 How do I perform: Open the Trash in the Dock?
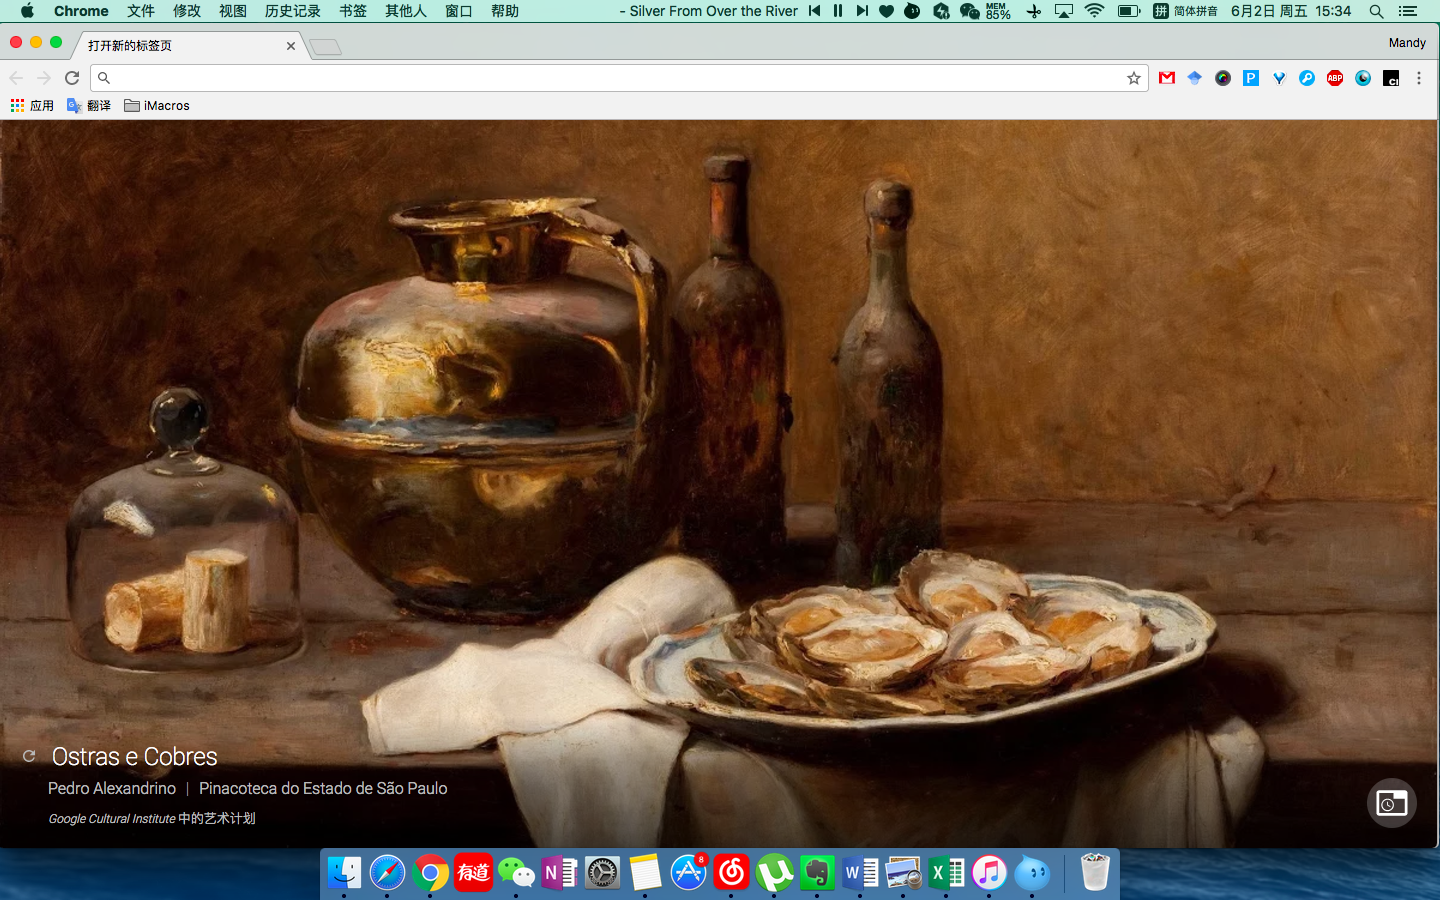[1095, 873]
